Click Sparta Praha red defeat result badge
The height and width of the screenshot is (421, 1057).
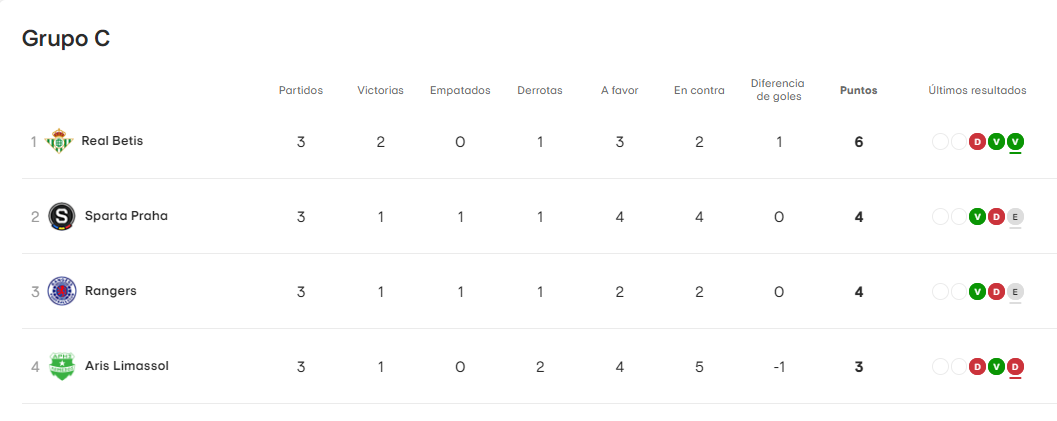[996, 216]
